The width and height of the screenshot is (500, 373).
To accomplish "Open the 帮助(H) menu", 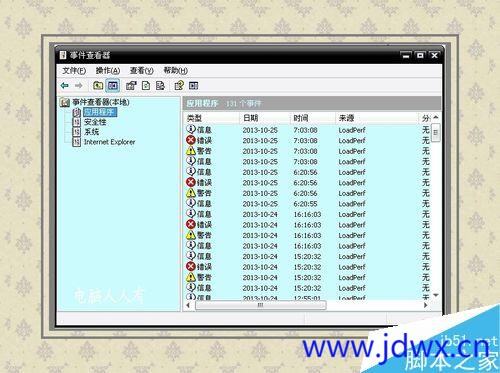I will (175, 71).
